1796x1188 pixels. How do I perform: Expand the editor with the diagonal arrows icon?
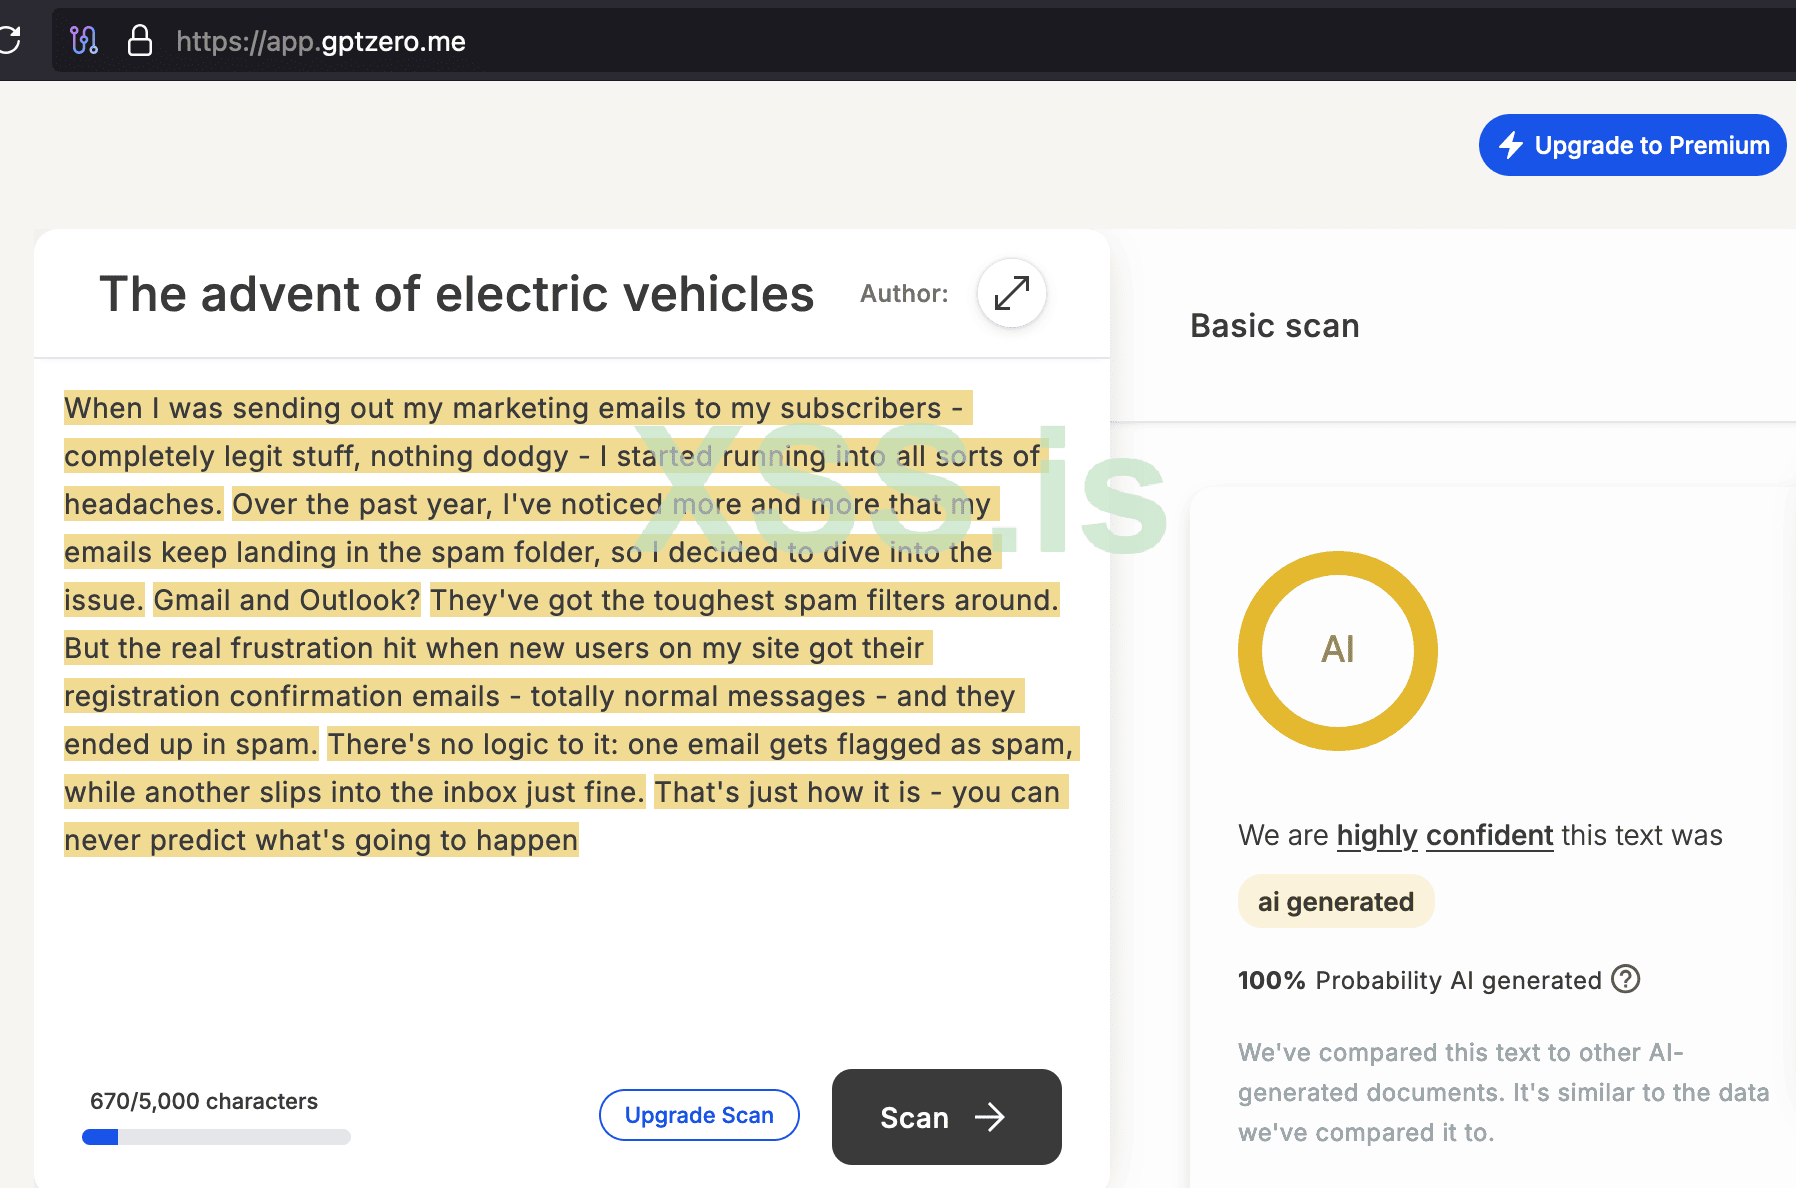1011,293
